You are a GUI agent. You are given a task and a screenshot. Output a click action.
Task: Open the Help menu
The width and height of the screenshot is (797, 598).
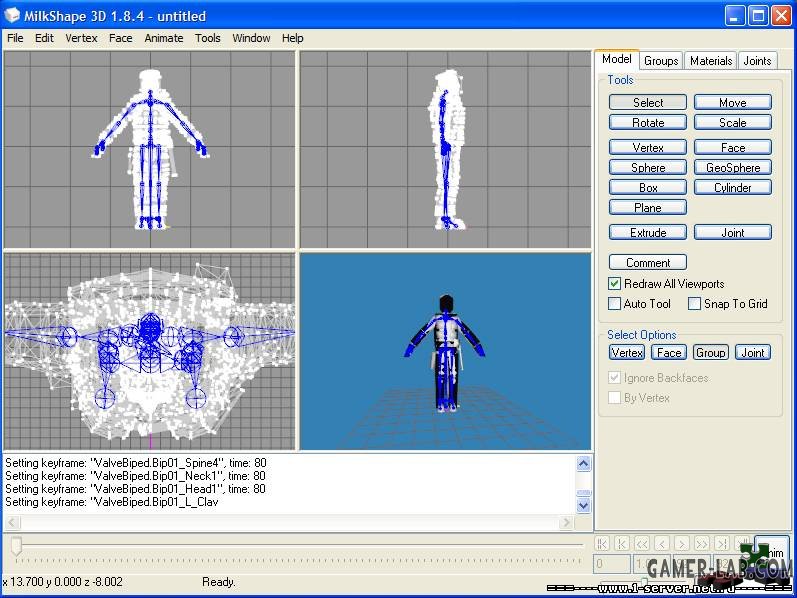292,38
